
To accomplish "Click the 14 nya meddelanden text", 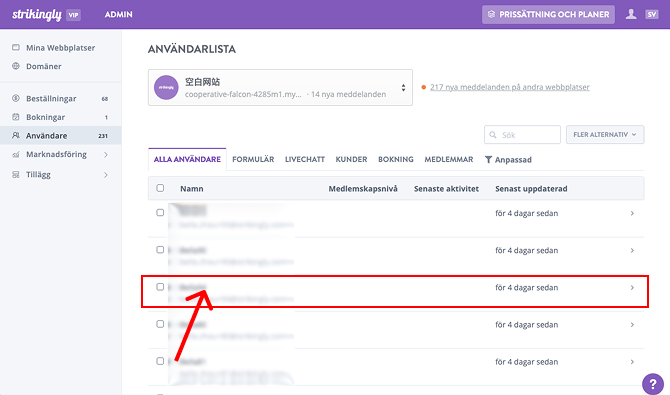I will coord(348,94).
